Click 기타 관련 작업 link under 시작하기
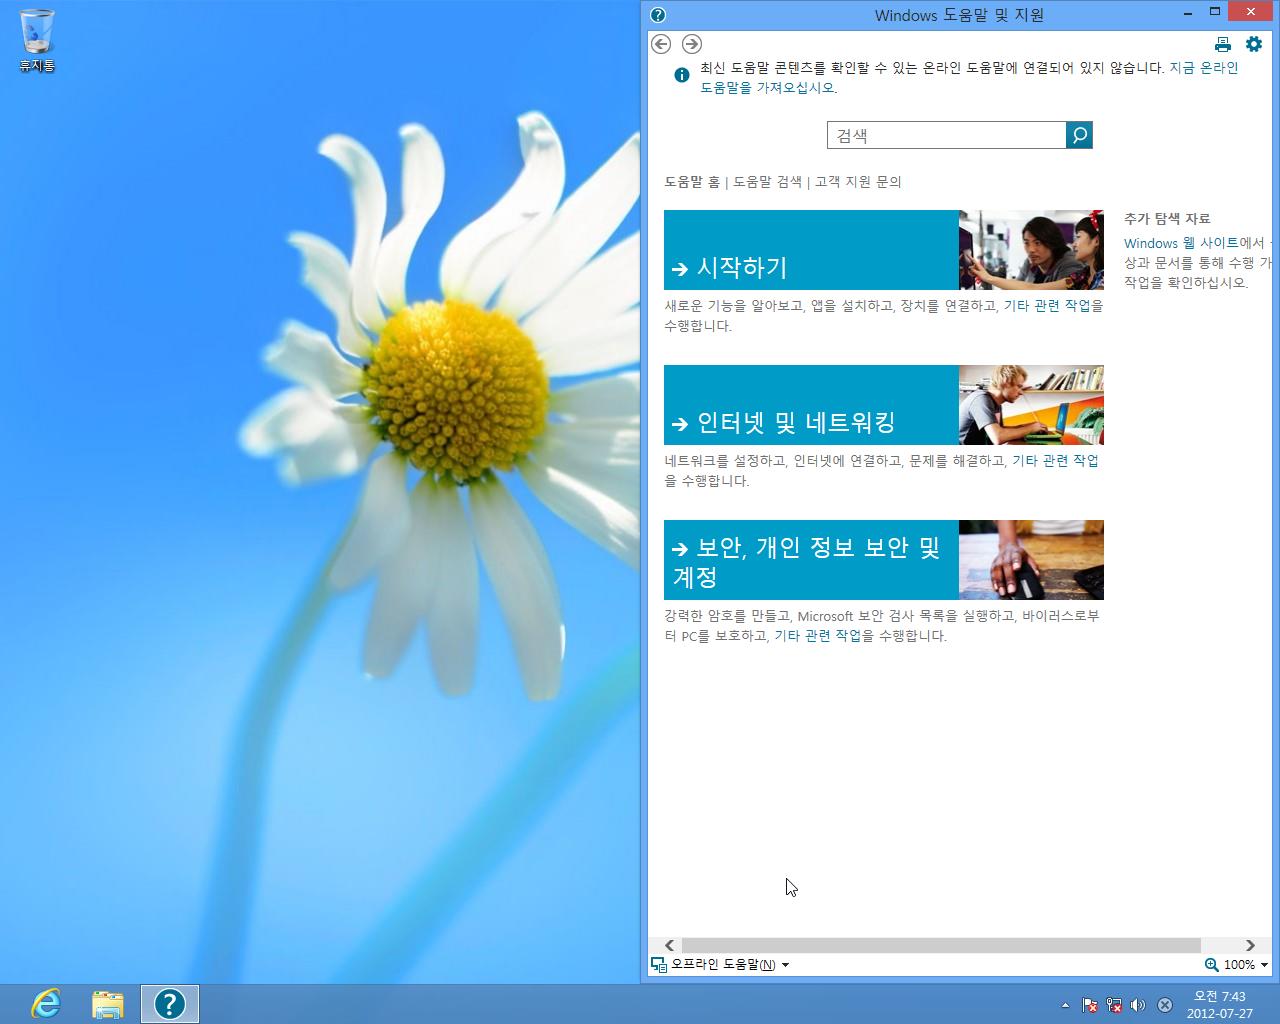Viewport: 1280px width, 1024px height. pos(1047,306)
